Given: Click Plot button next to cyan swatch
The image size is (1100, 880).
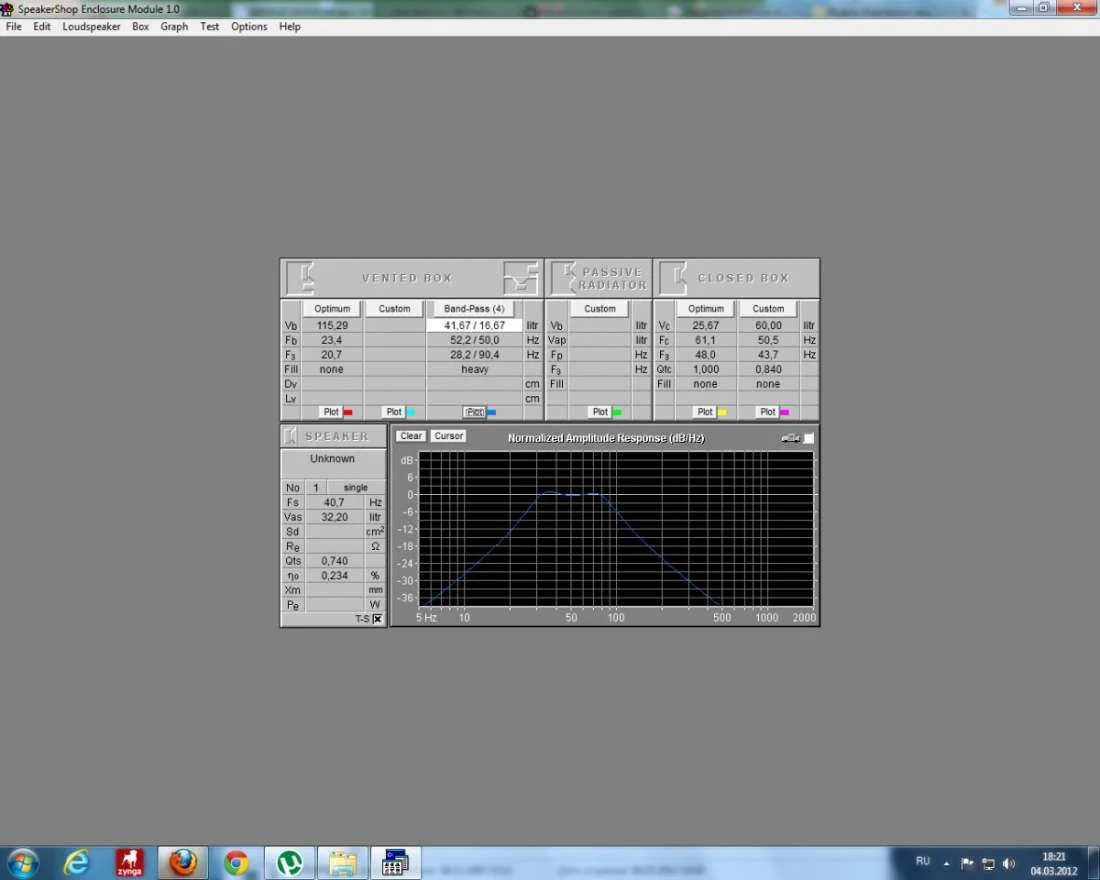Looking at the screenshot, I should [394, 412].
